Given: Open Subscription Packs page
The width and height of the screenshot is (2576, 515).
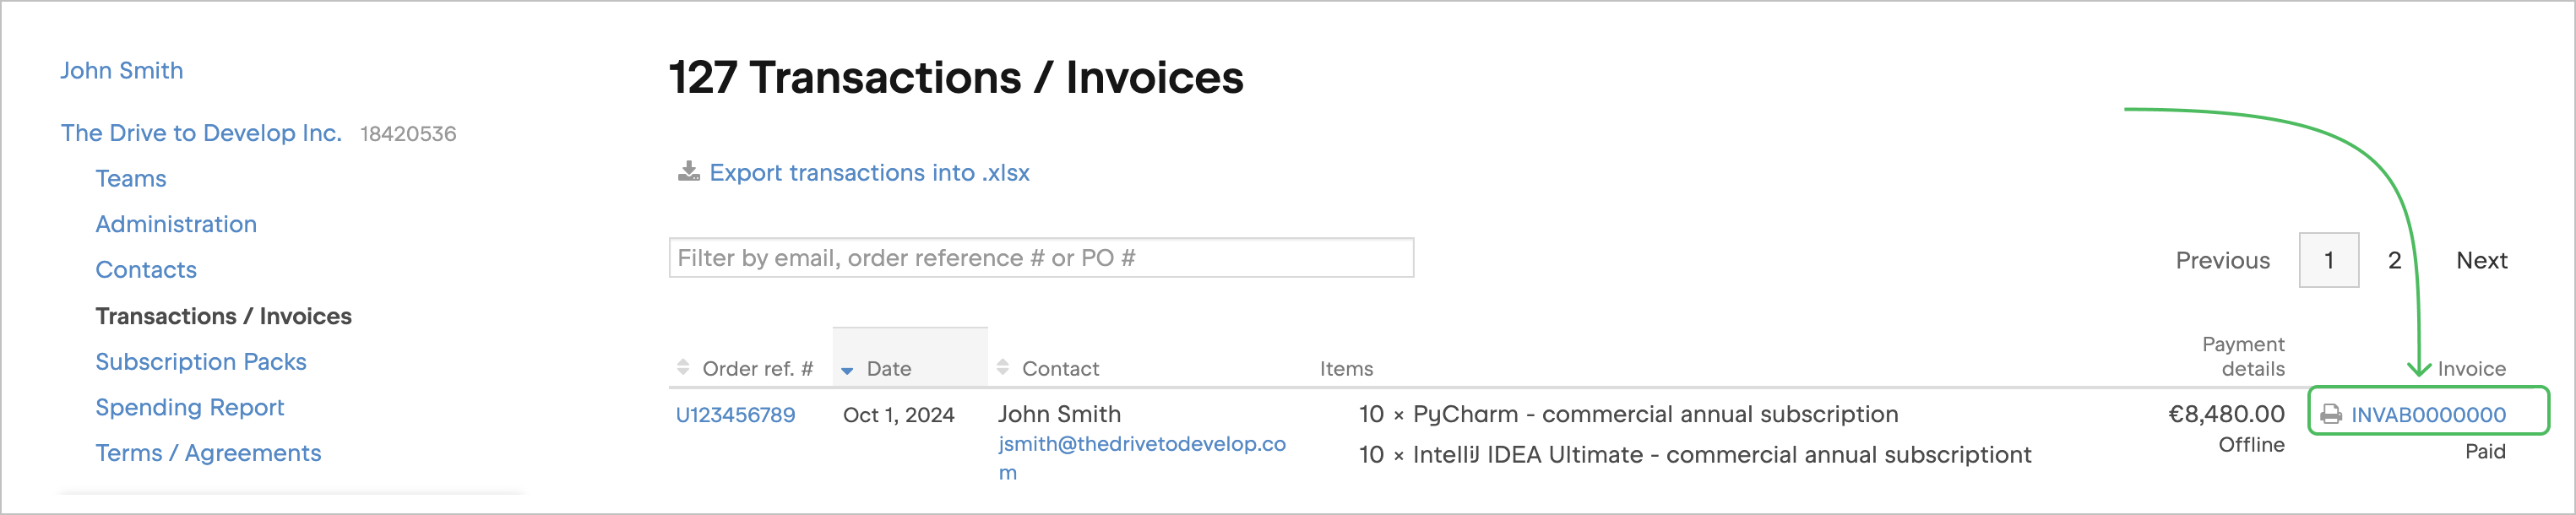Looking at the screenshot, I should pos(201,362).
